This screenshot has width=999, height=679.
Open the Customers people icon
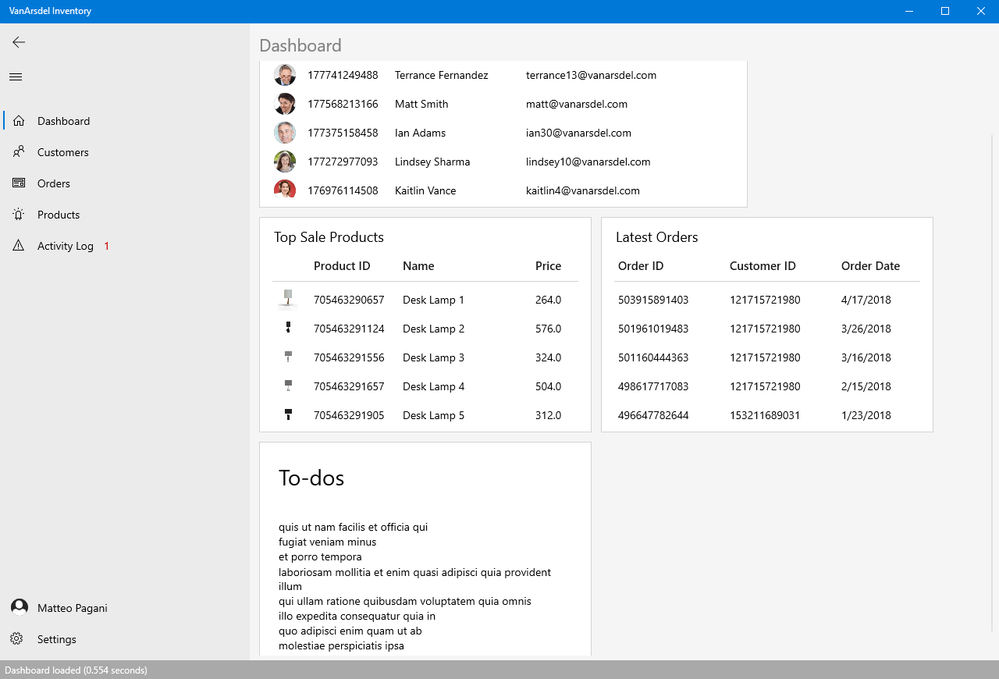(x=18, y=152)
